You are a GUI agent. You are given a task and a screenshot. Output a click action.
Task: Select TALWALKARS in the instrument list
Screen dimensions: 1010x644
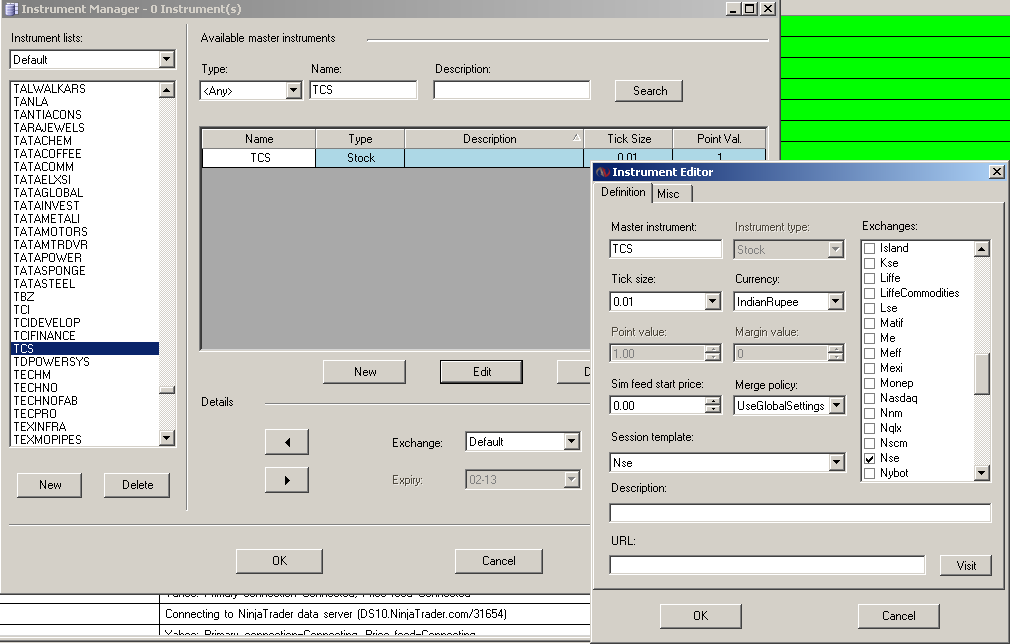click(x=85, y=89)
